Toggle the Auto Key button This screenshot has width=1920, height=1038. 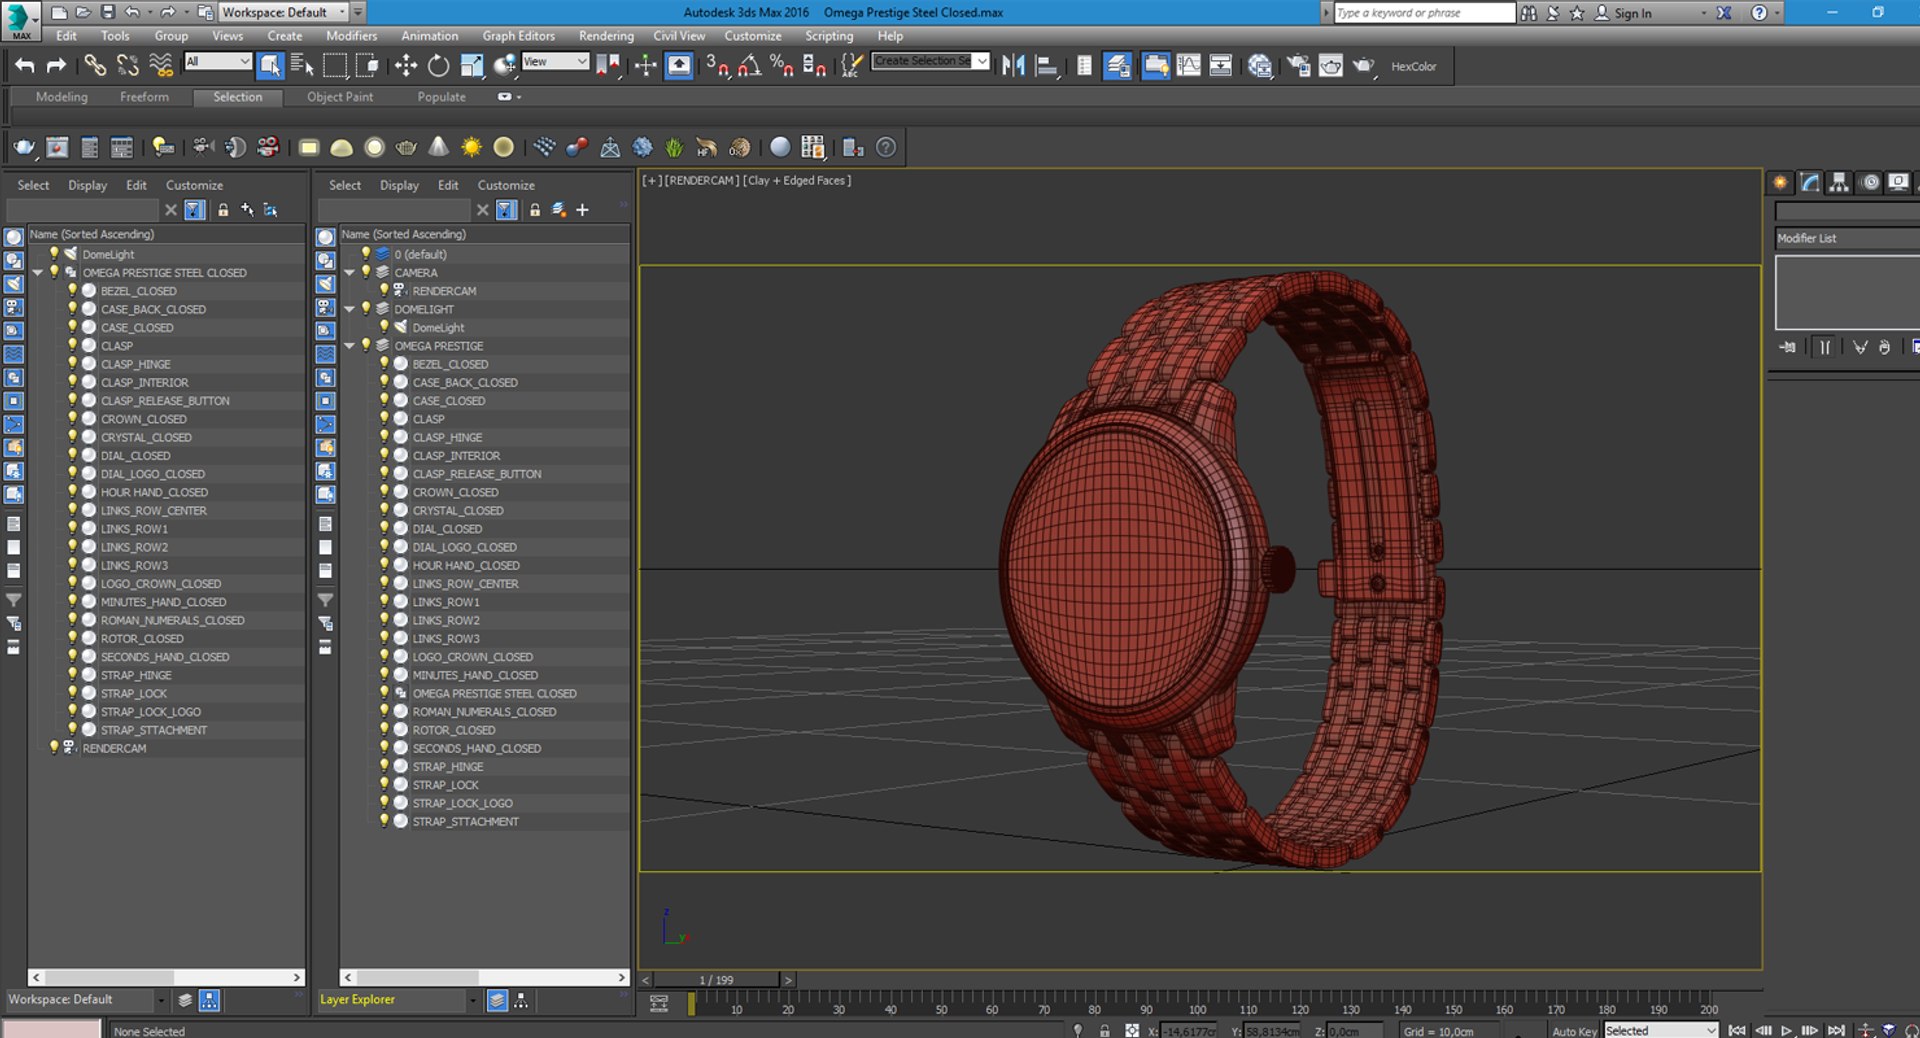tap(1574, 1031)
